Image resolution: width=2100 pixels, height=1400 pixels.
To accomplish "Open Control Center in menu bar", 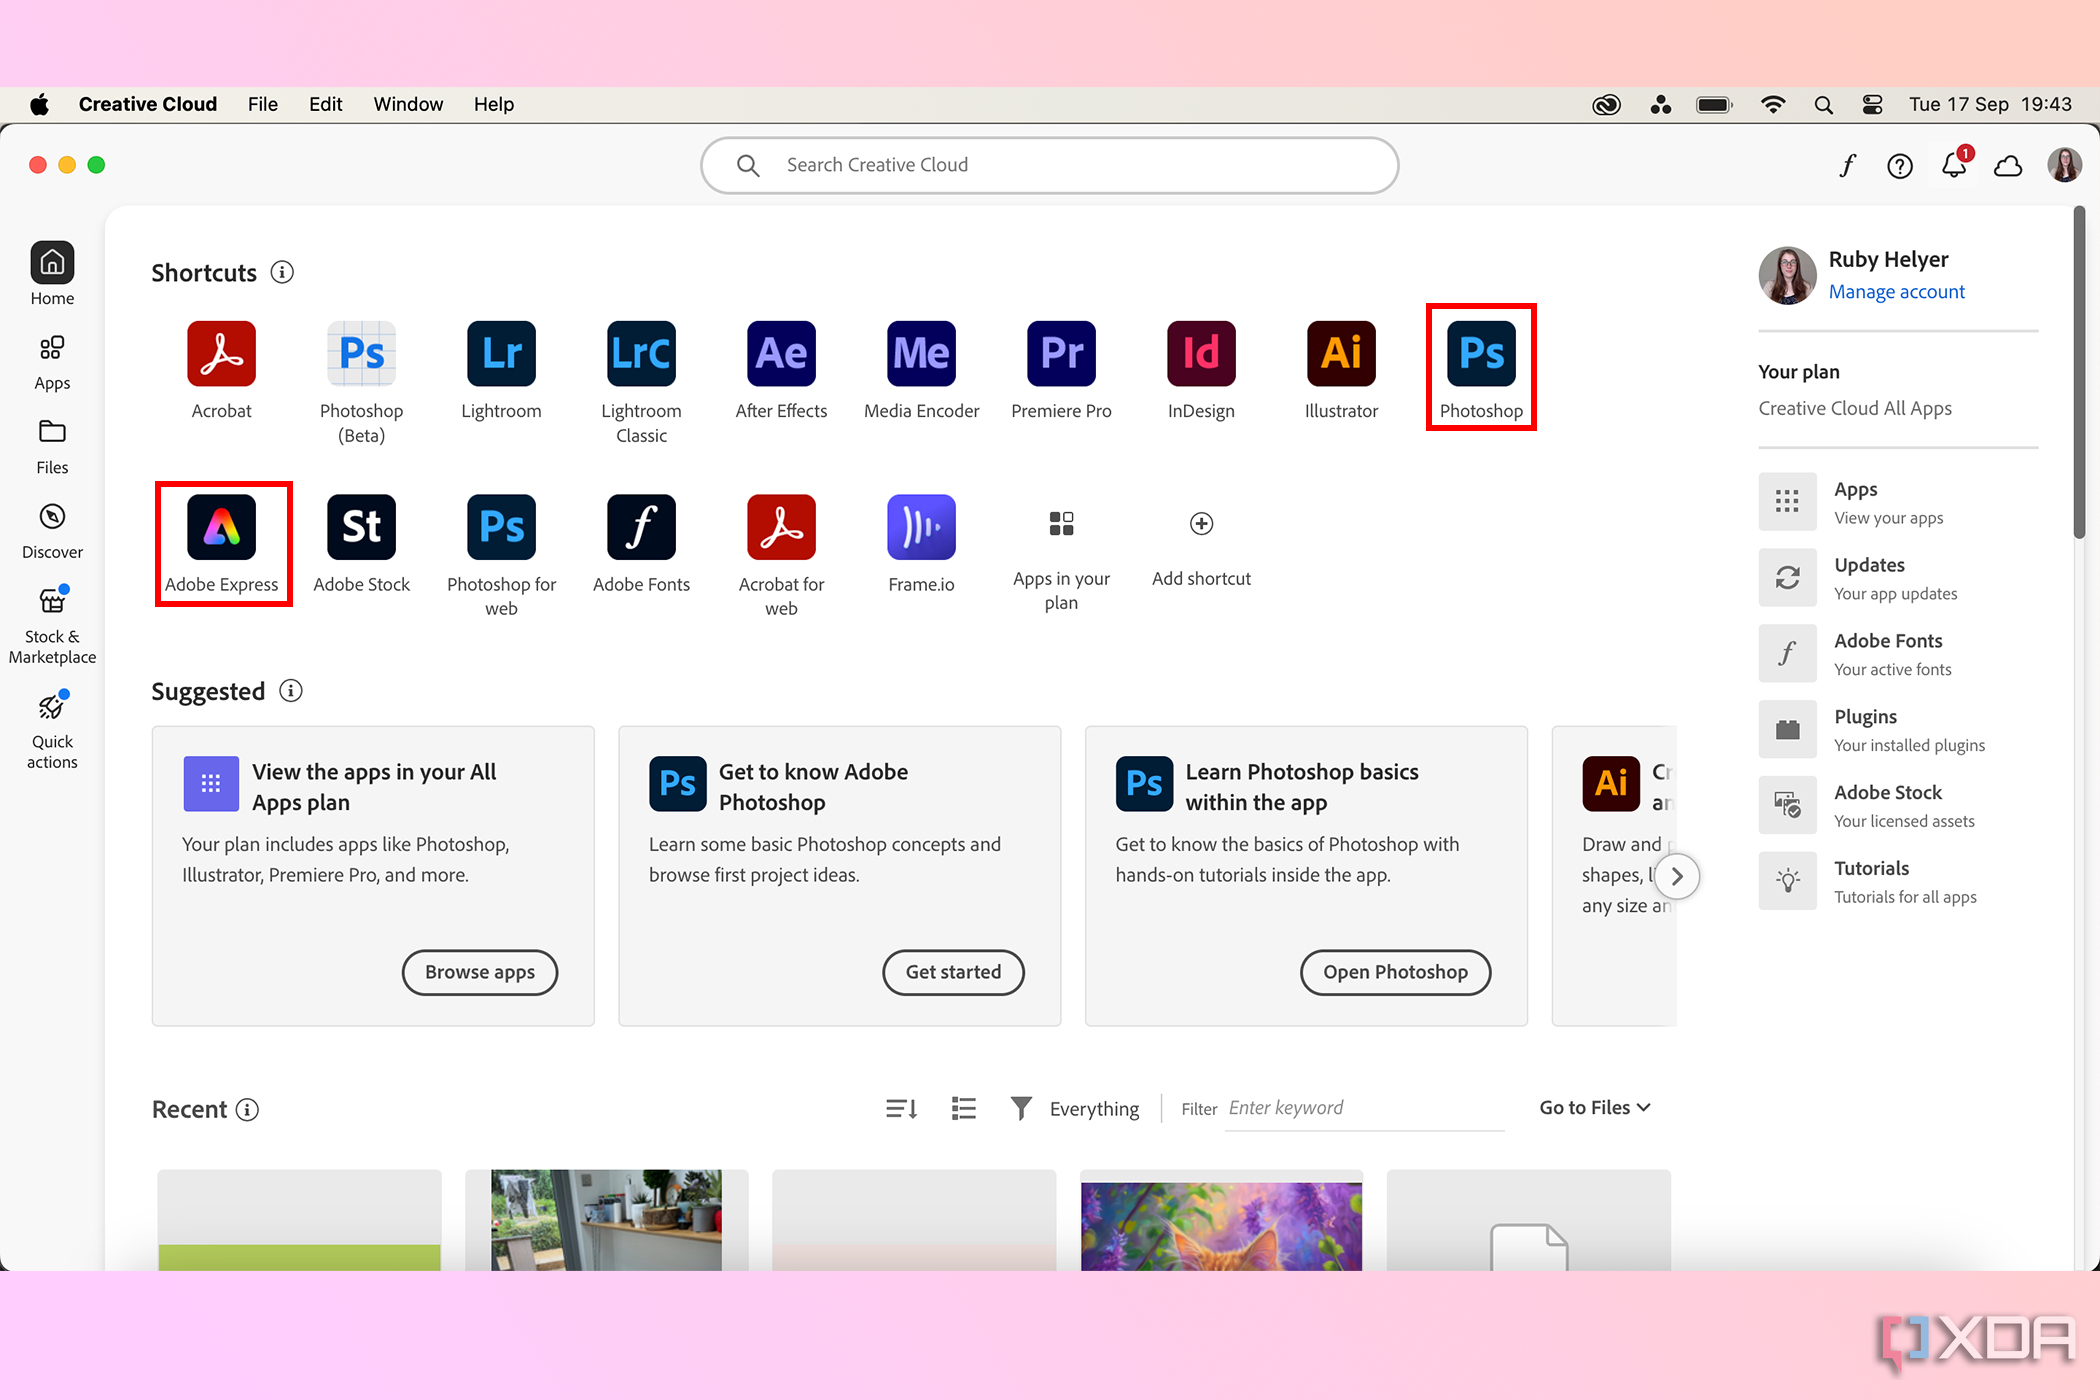I will [1873, 105].
